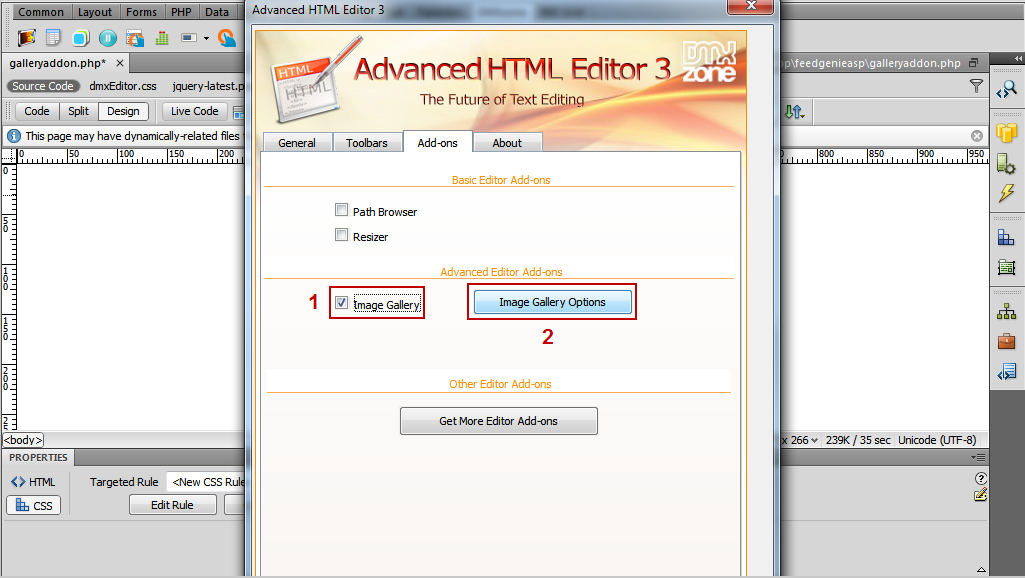Select the Common category in Insert bar

click(x=41, y=12)
